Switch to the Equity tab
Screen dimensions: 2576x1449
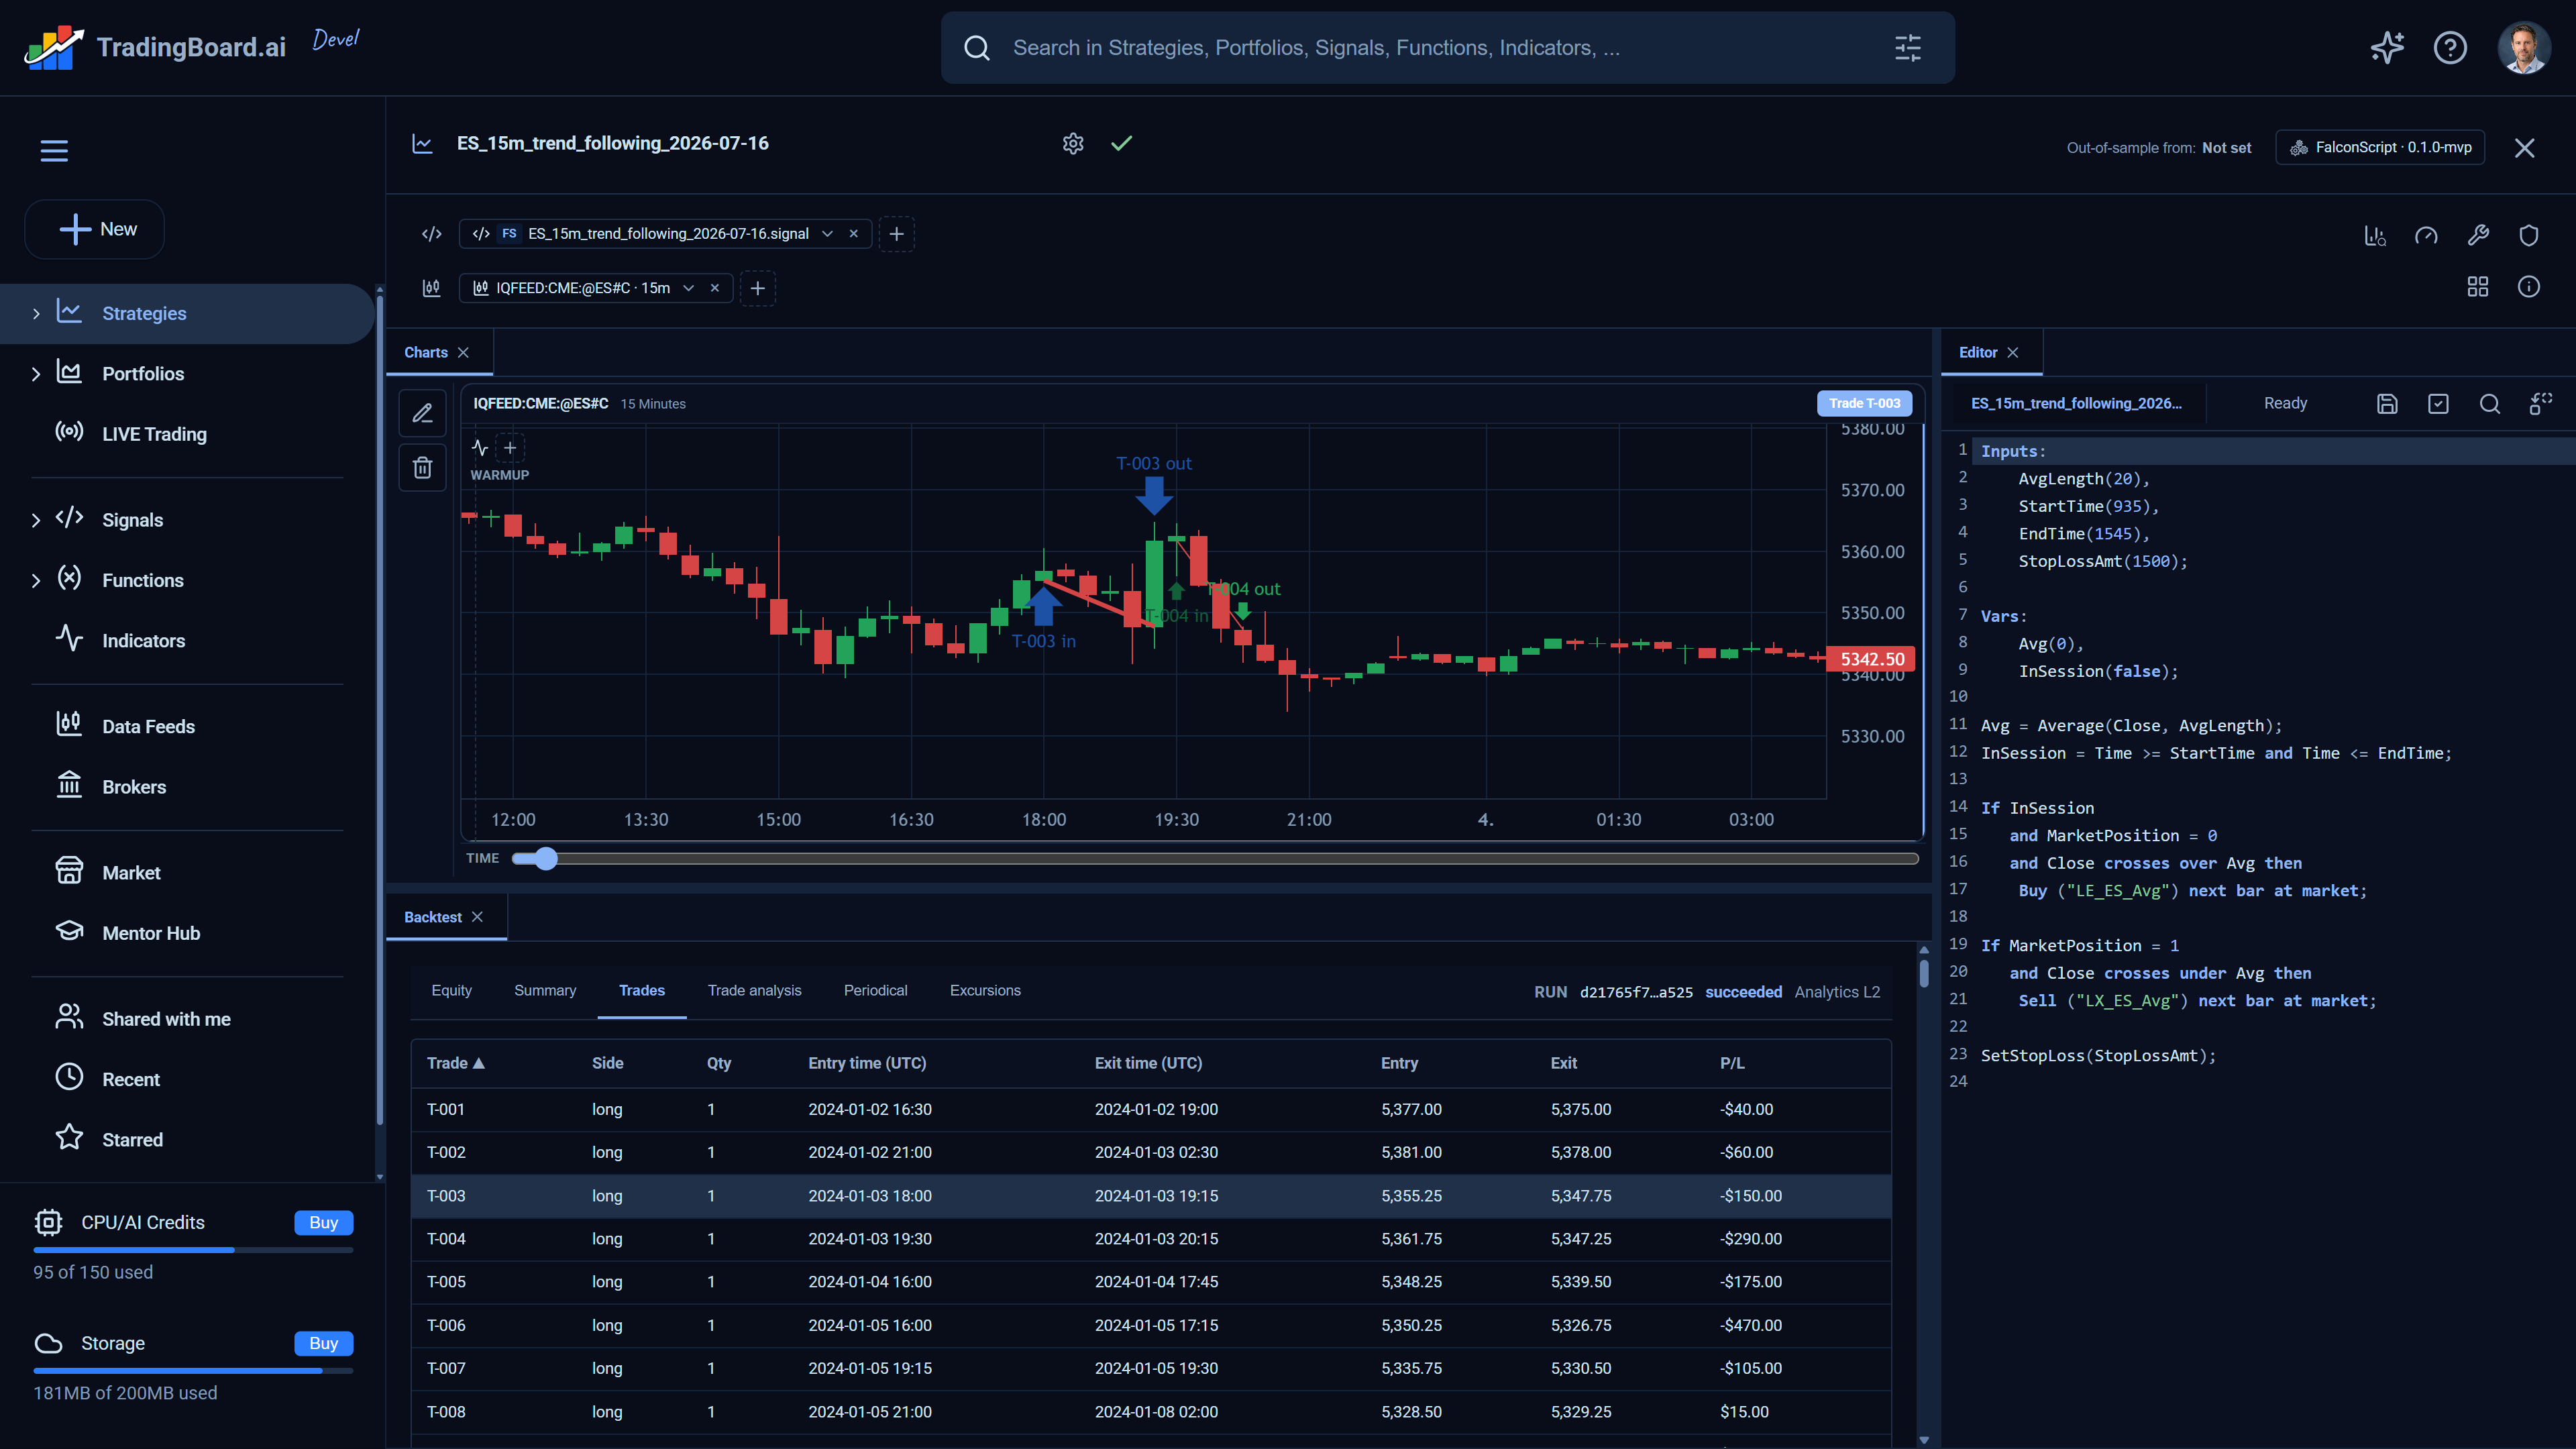451,991
